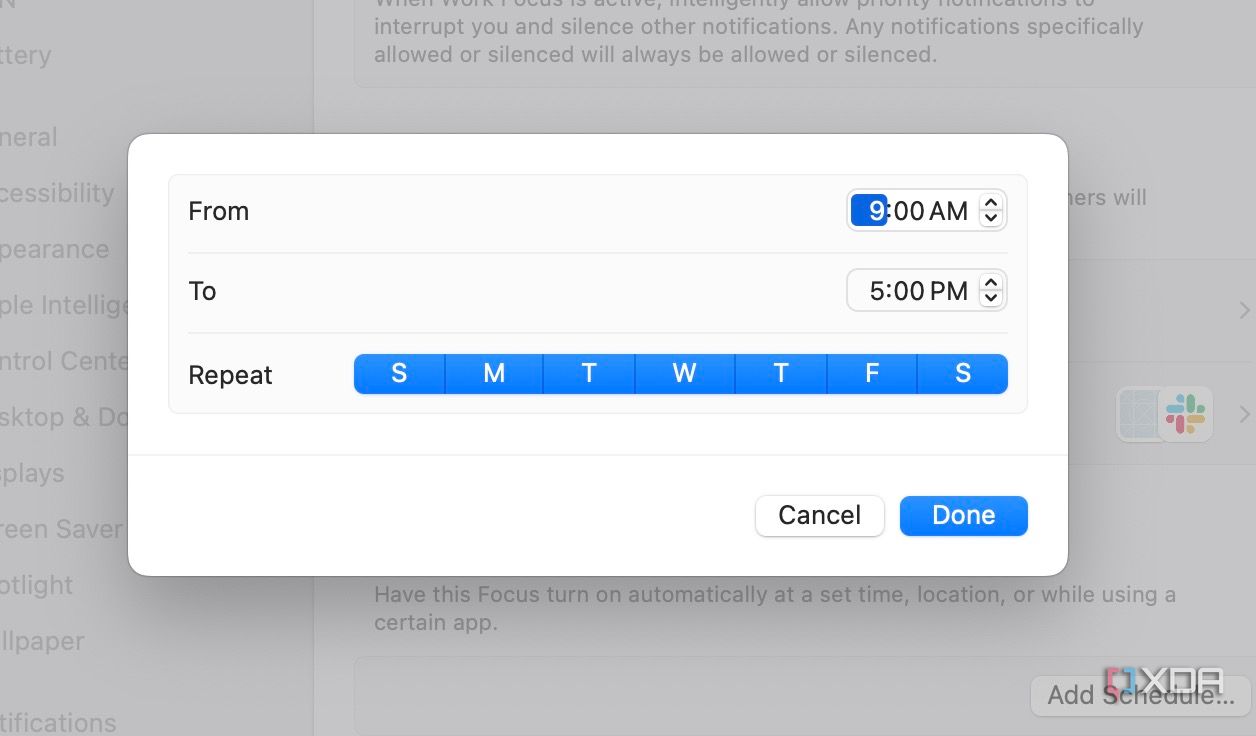This screenshot has width=1256, height=736.
Task: Select the hour 5 in To time
Action: [877, 291]
